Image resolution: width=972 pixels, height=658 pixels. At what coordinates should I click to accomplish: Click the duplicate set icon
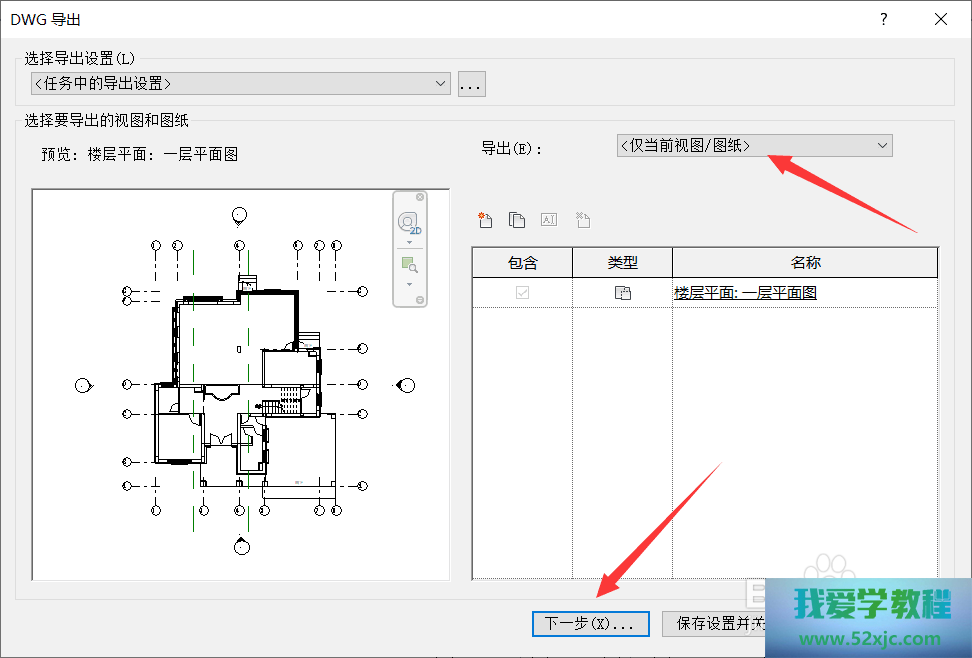(x=517, y=221)
